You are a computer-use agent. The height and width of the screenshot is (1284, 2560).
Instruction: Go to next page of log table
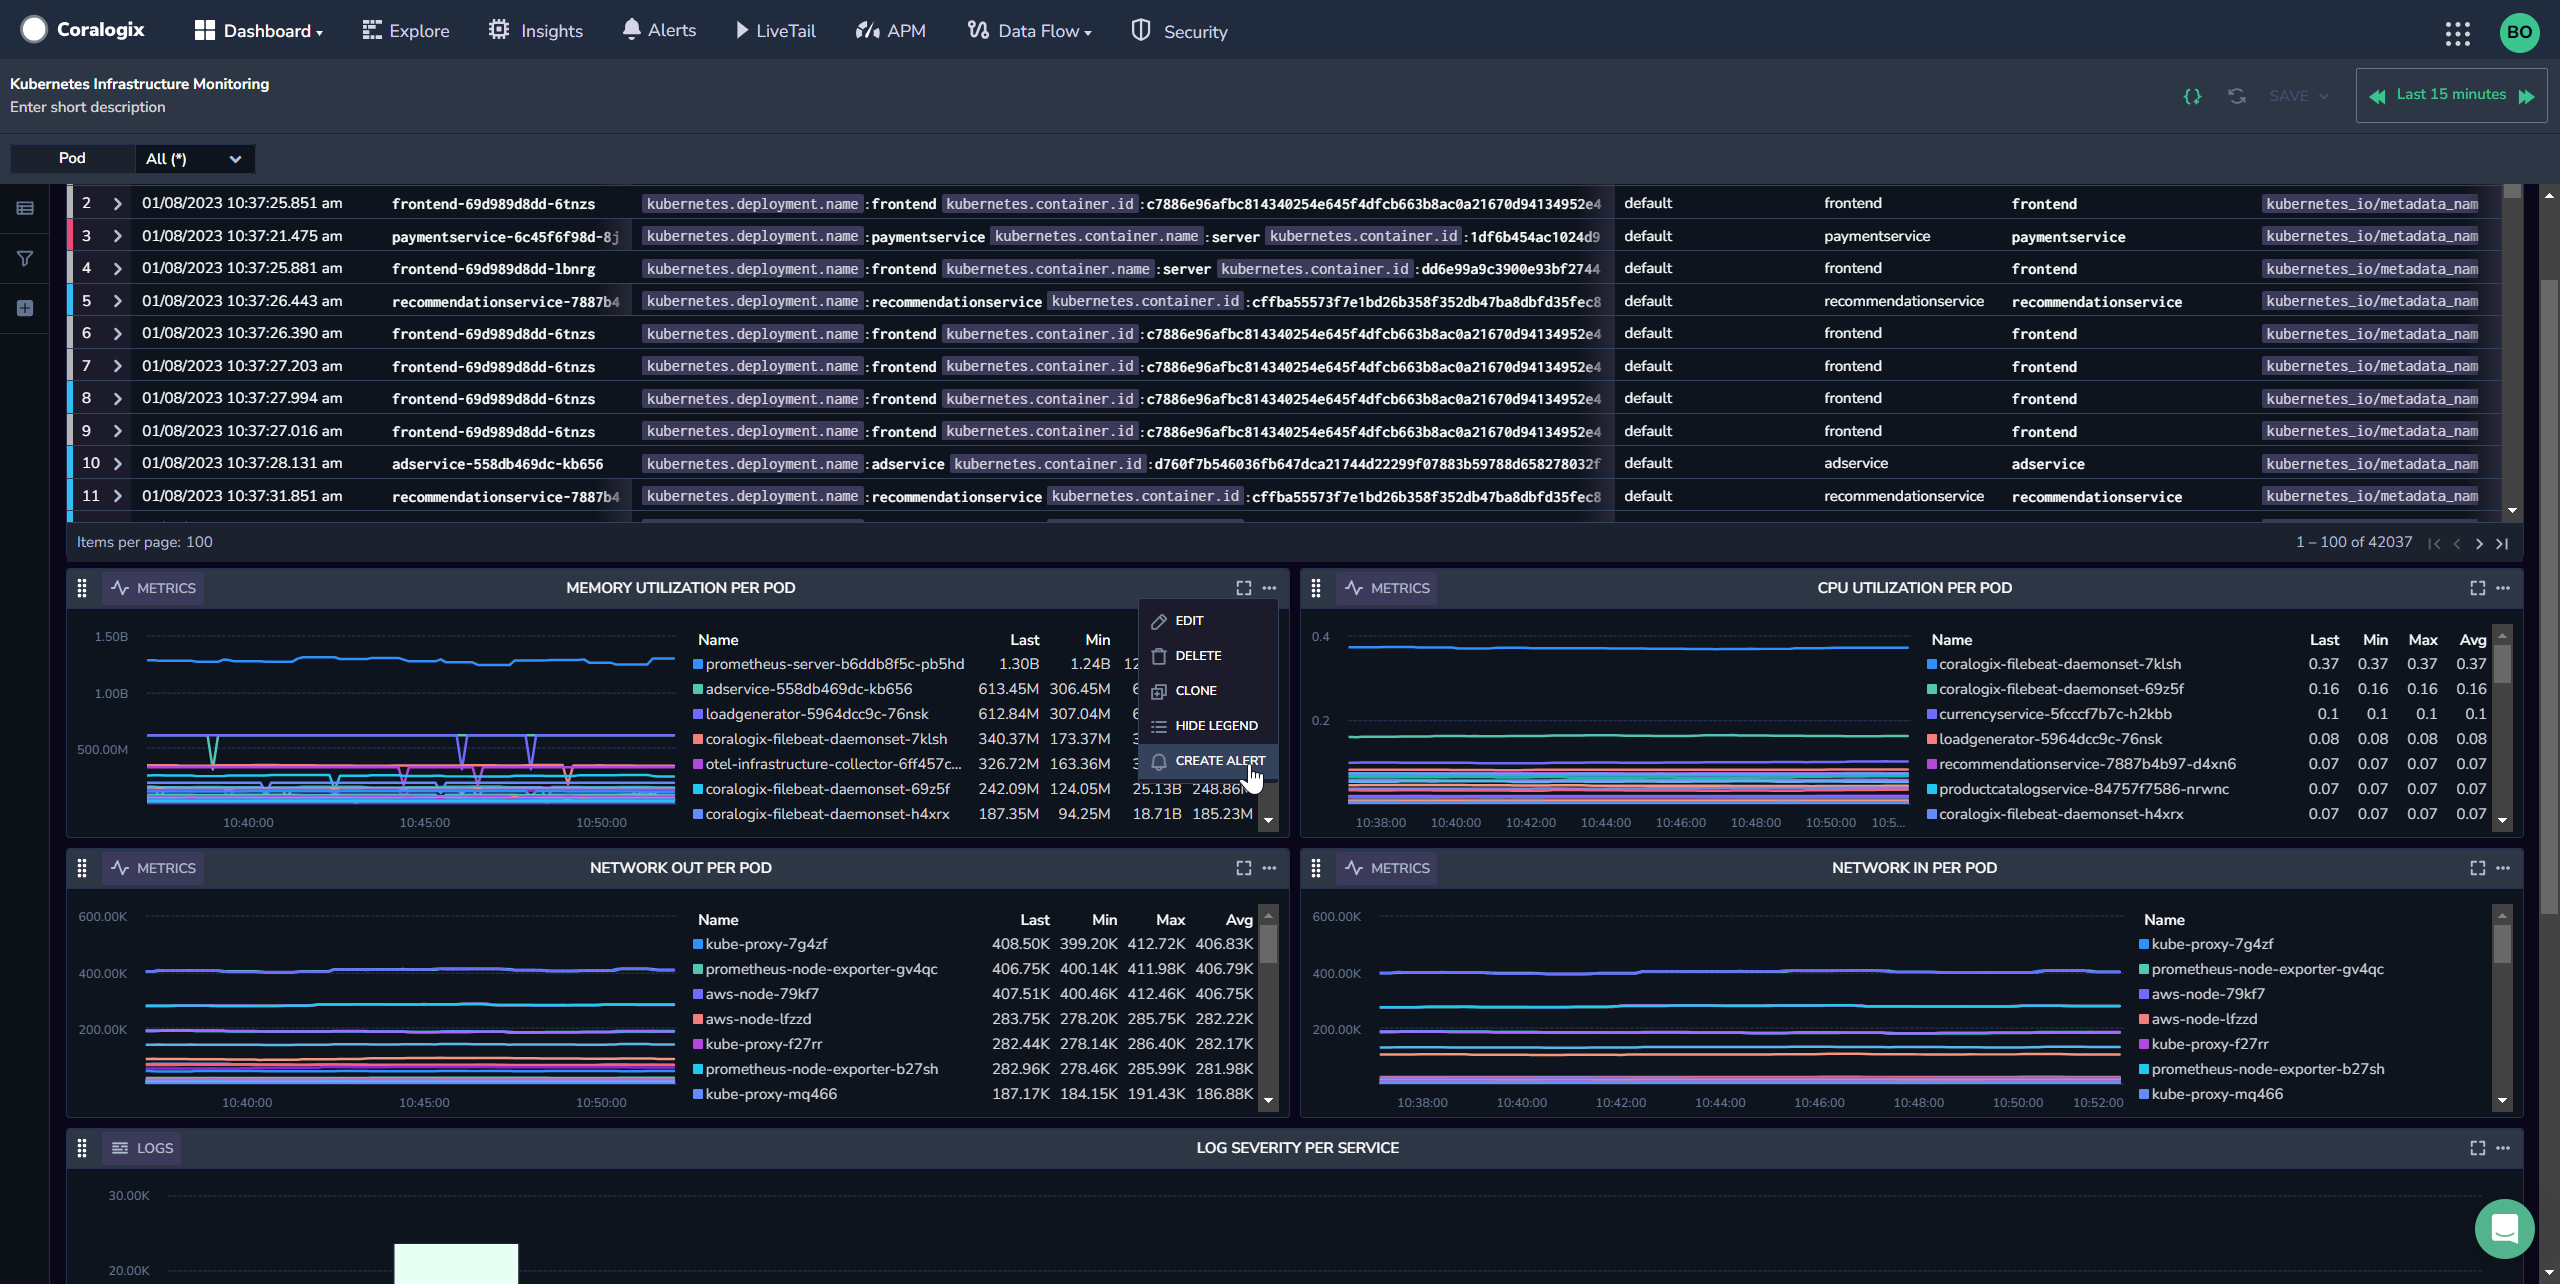(x=2479, y=543)
